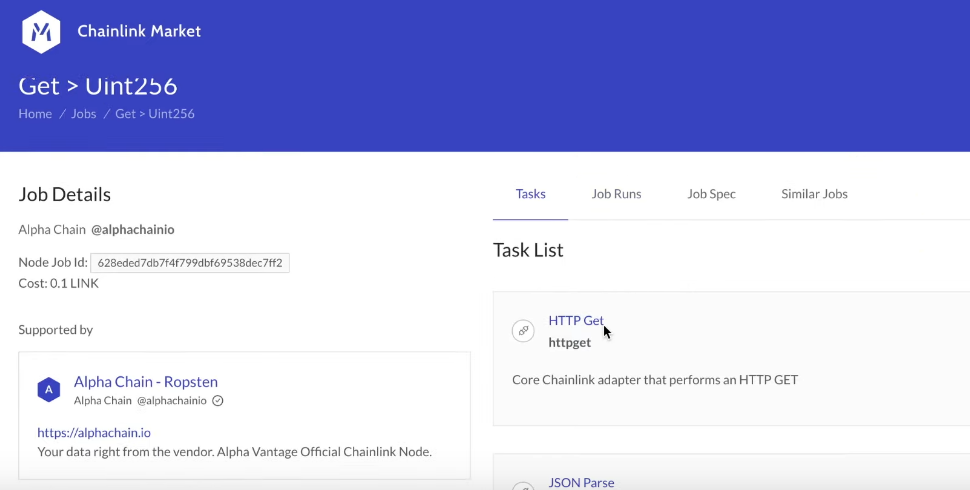The width and height of the screenshot is (970, 490).
Task: Click the Alpha Chain hexagon avatar icon
Action: pos(49,390)
